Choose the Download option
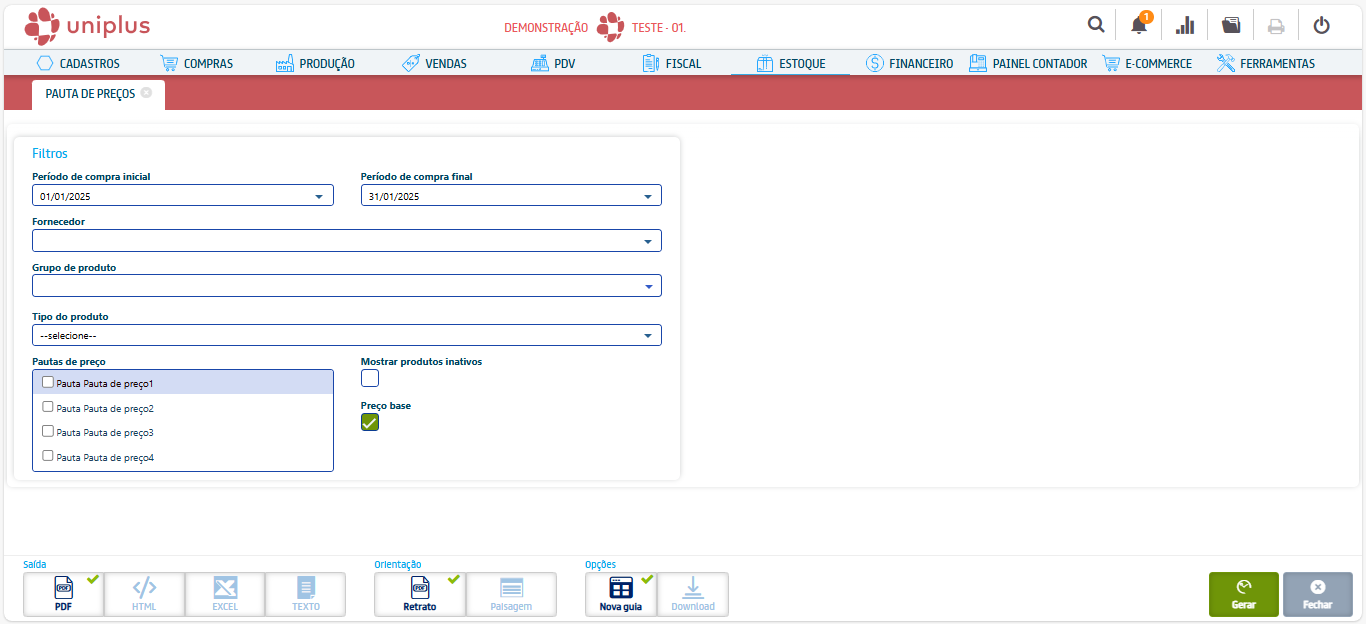 [x=692, y=594]
